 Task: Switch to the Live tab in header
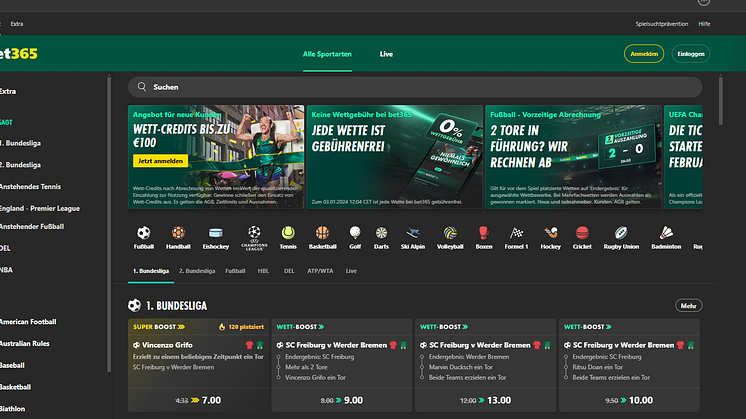point(386,54)
